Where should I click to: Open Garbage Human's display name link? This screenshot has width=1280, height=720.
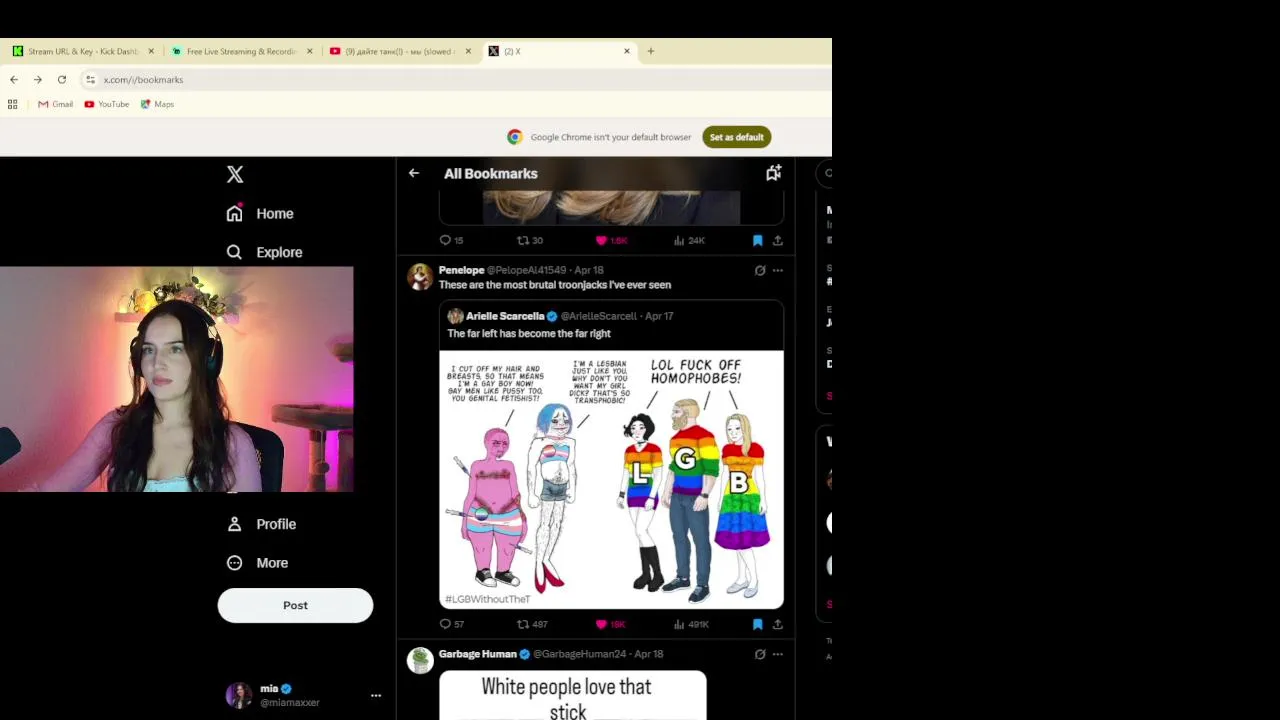coord(477,654)
